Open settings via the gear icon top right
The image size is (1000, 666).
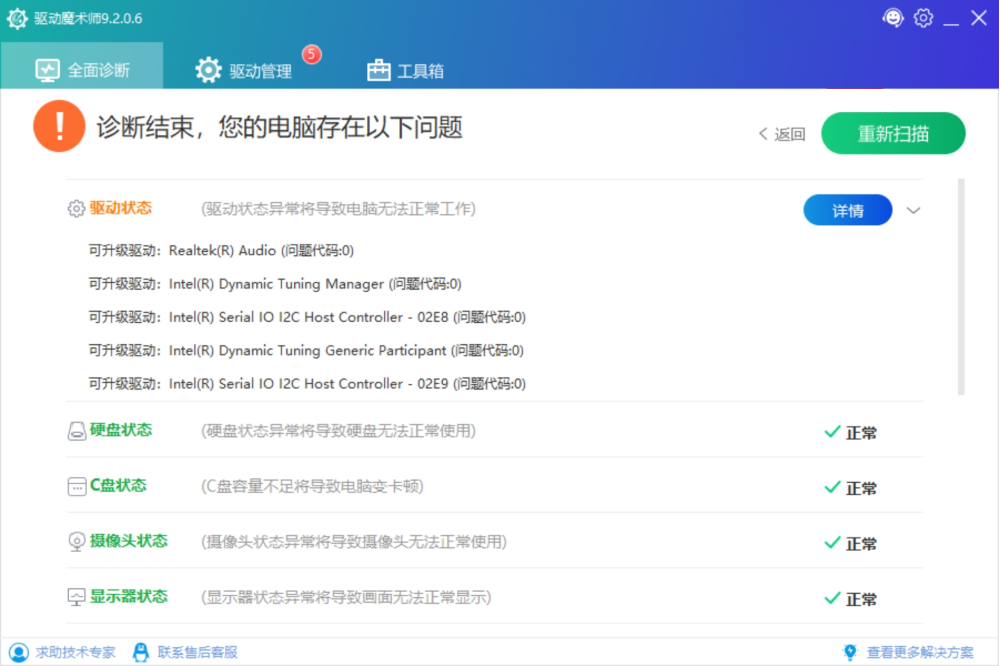[x=923, y=17]
